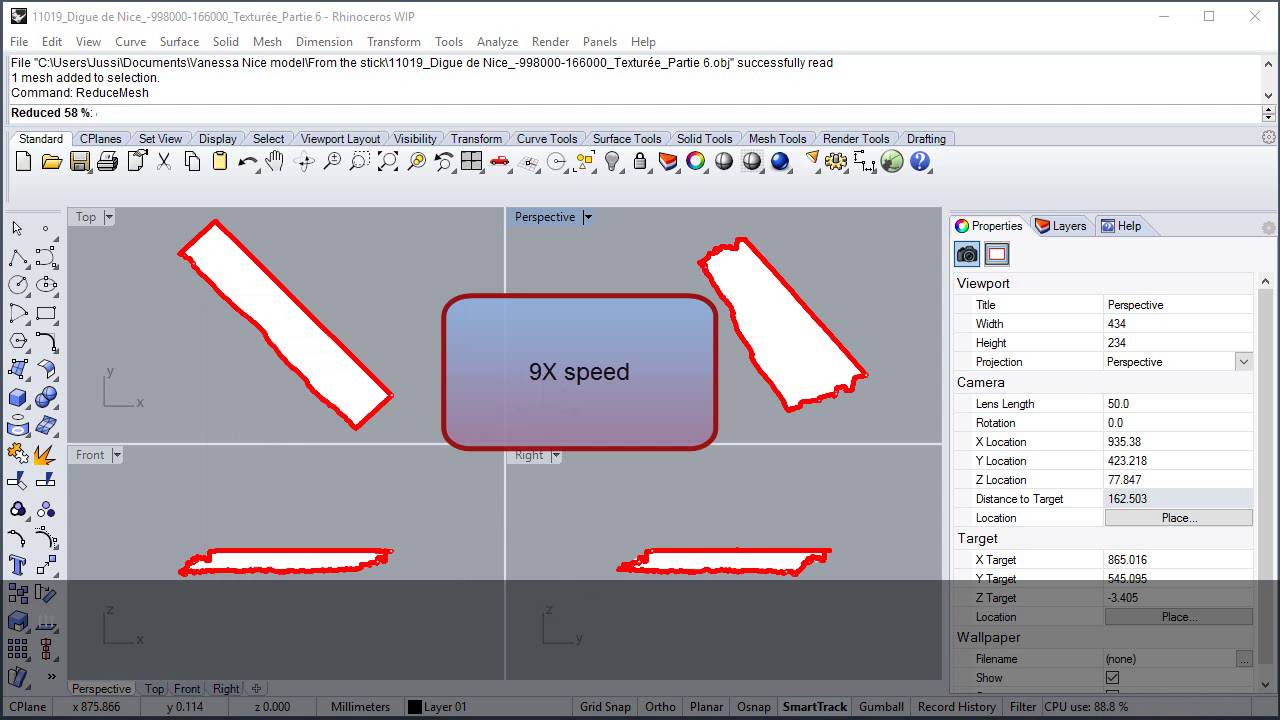1280x720 pixels.
Task: Expand the Projection dropdown
Action: tap(1243, 362)
